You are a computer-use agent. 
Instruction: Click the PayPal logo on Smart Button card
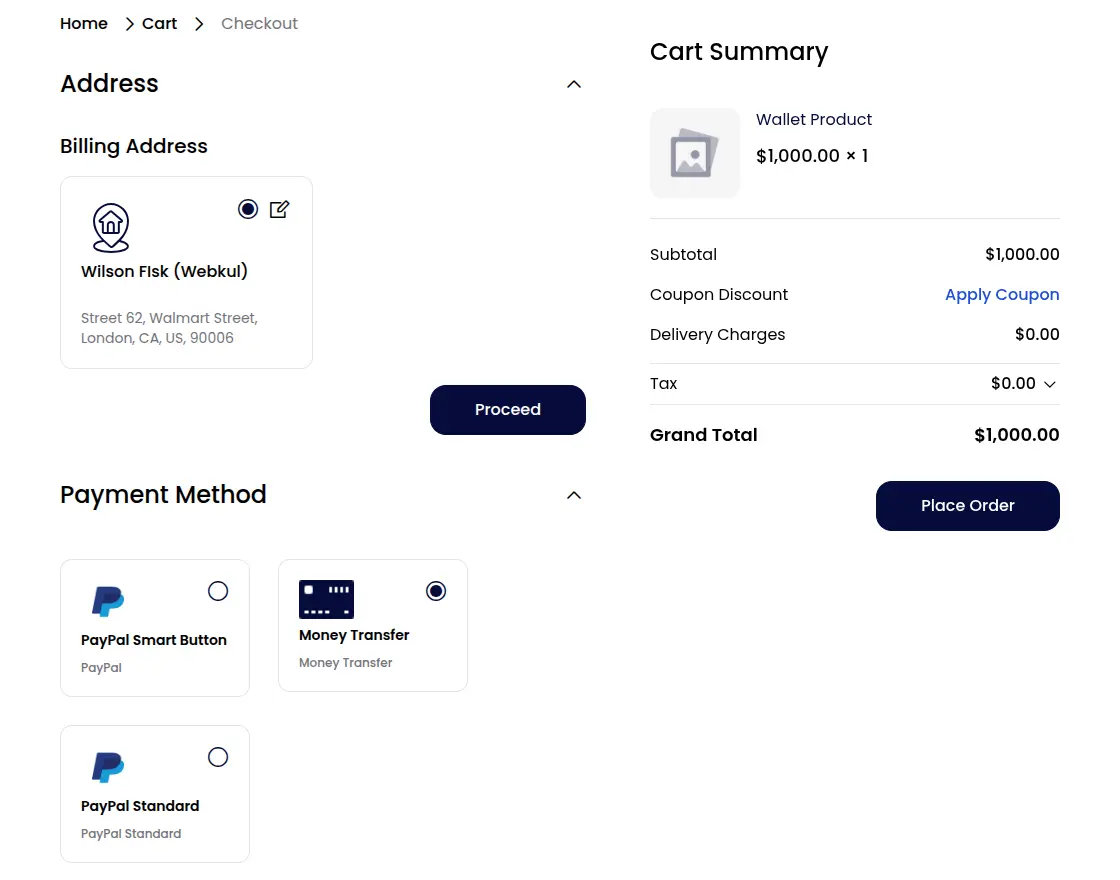[x=107, y=600]
